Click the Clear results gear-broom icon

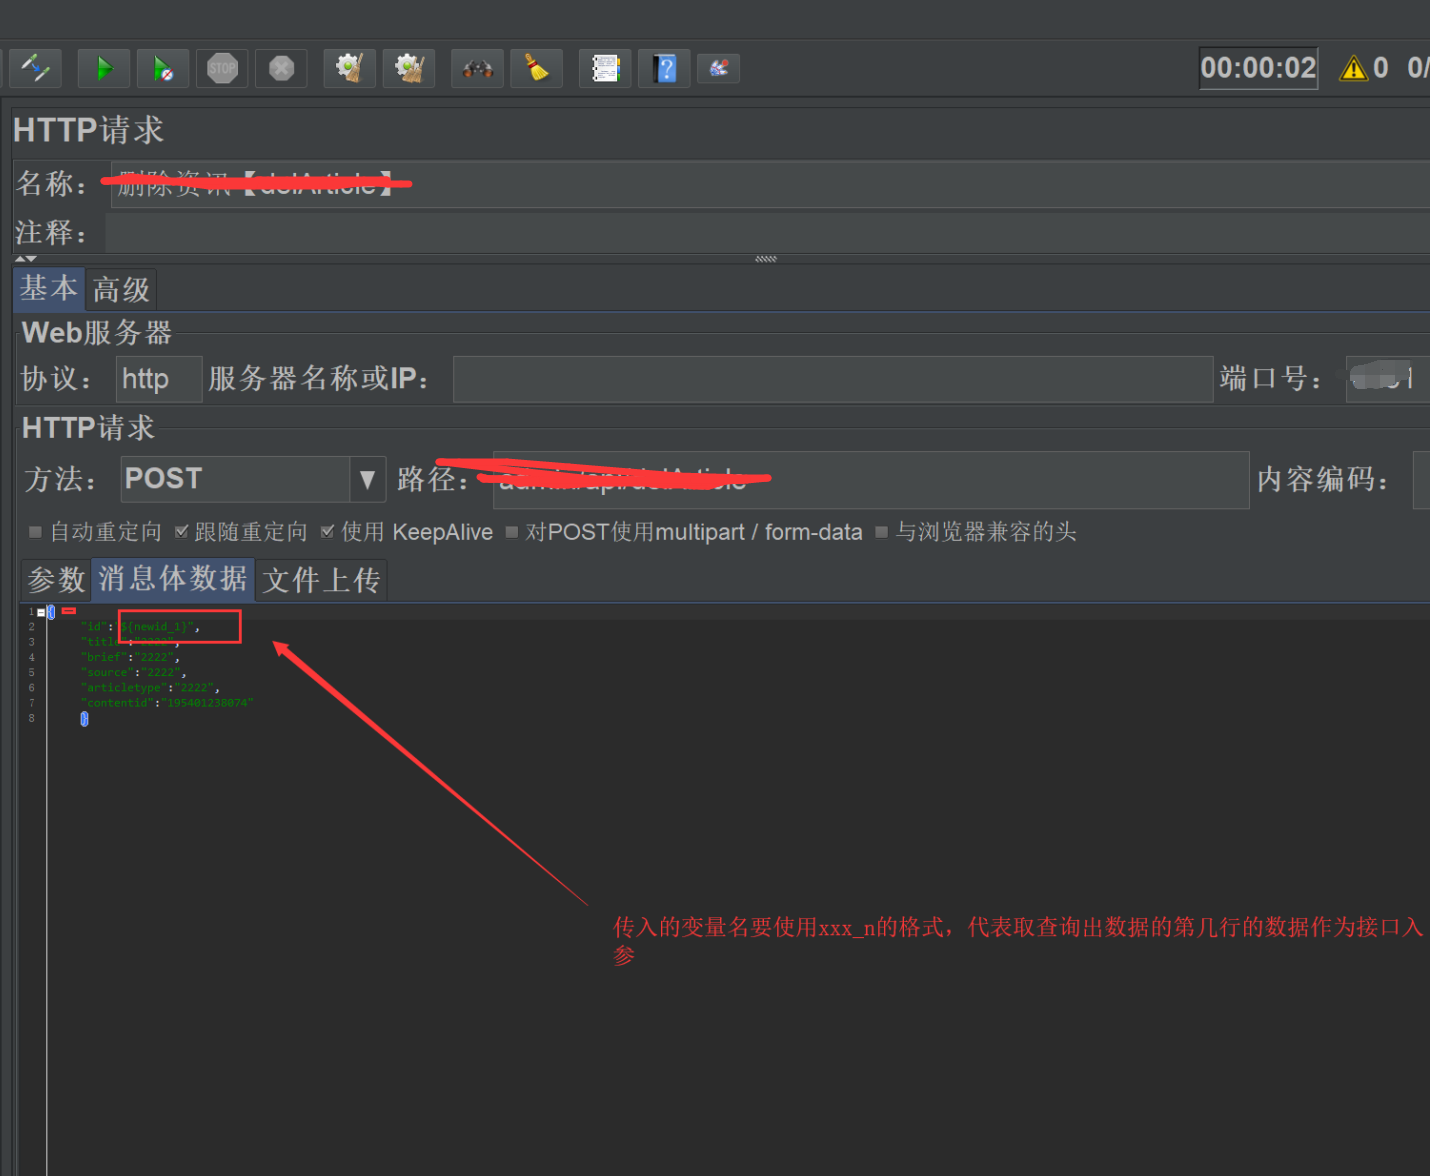[349, 68]
